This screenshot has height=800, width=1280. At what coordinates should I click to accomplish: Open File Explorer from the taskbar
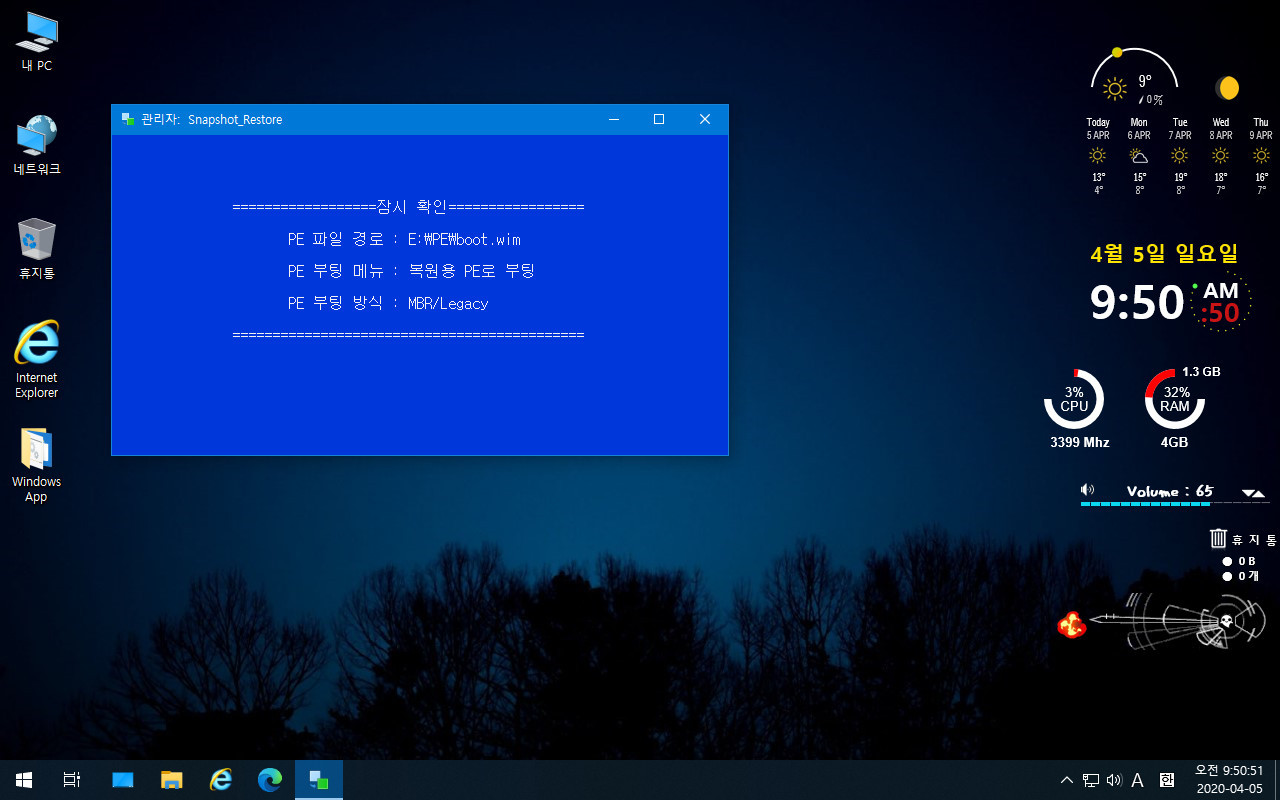[x=172, y=779]
